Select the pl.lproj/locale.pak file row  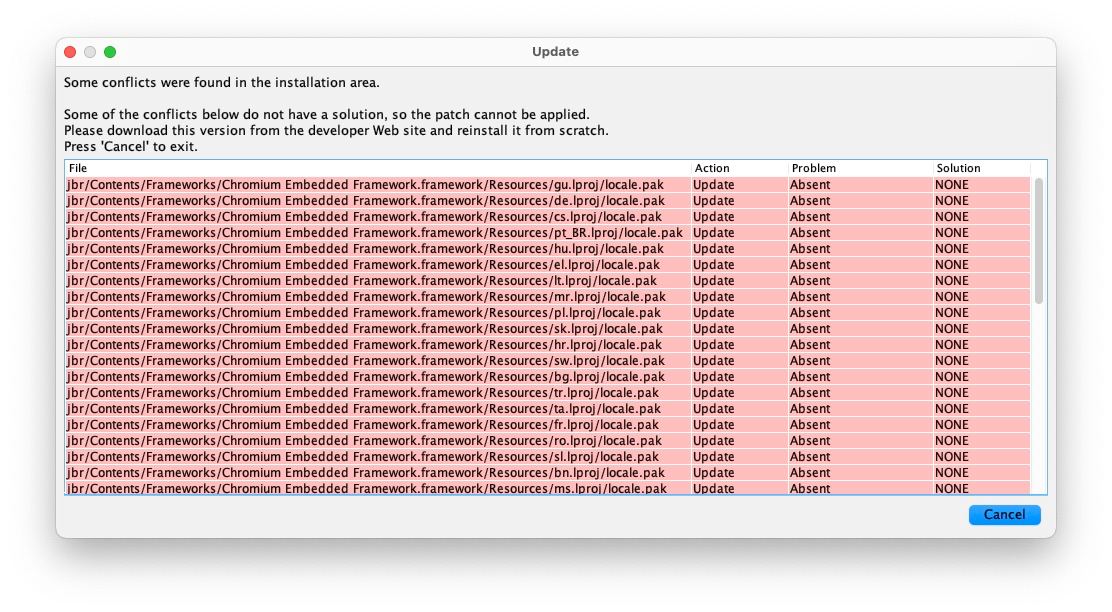[x=547, y=313]
